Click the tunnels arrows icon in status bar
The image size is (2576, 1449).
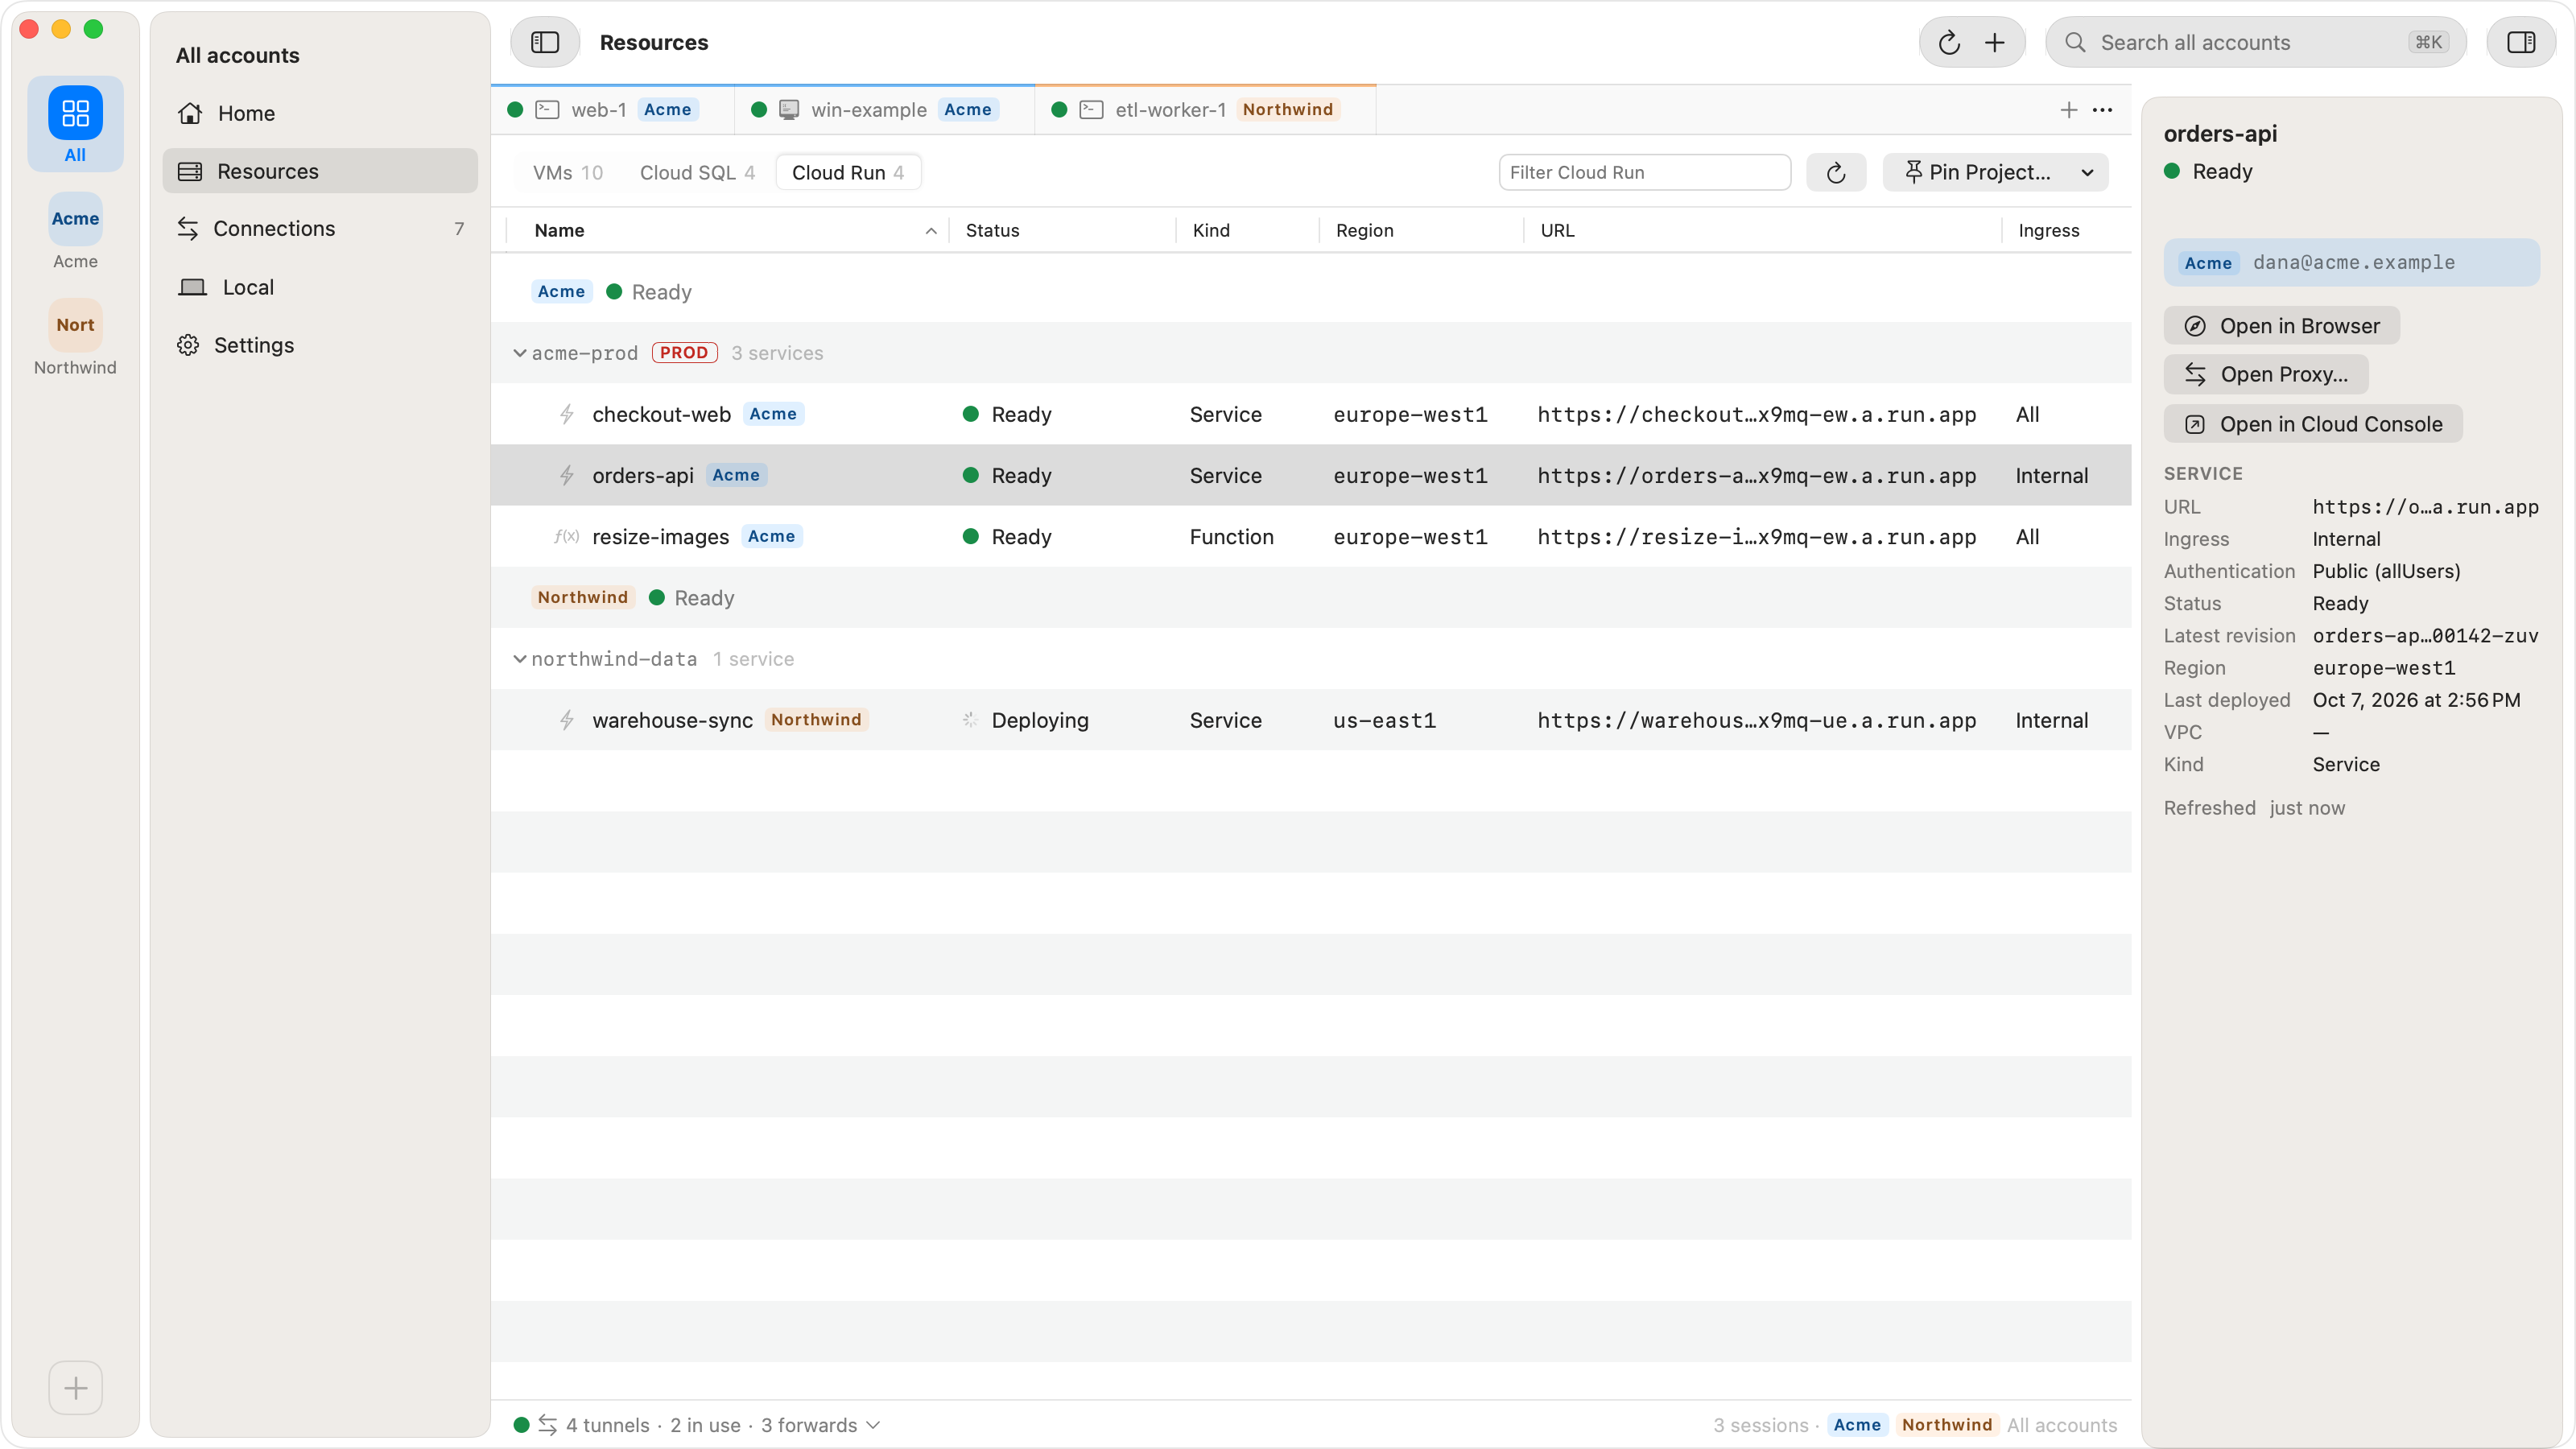tap(547, 1424)
